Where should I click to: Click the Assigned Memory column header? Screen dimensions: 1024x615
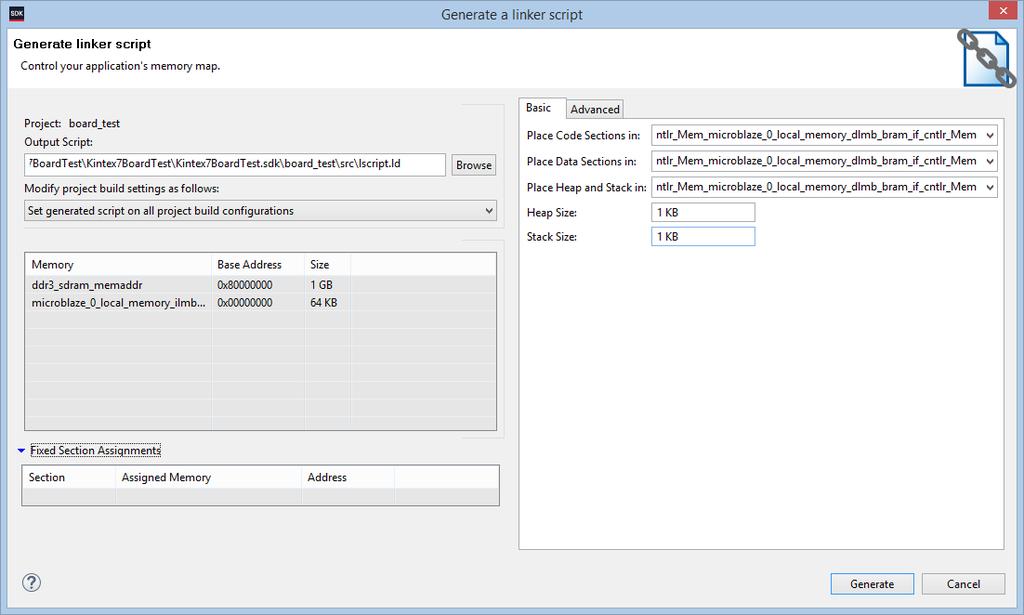tap(208, 477)
